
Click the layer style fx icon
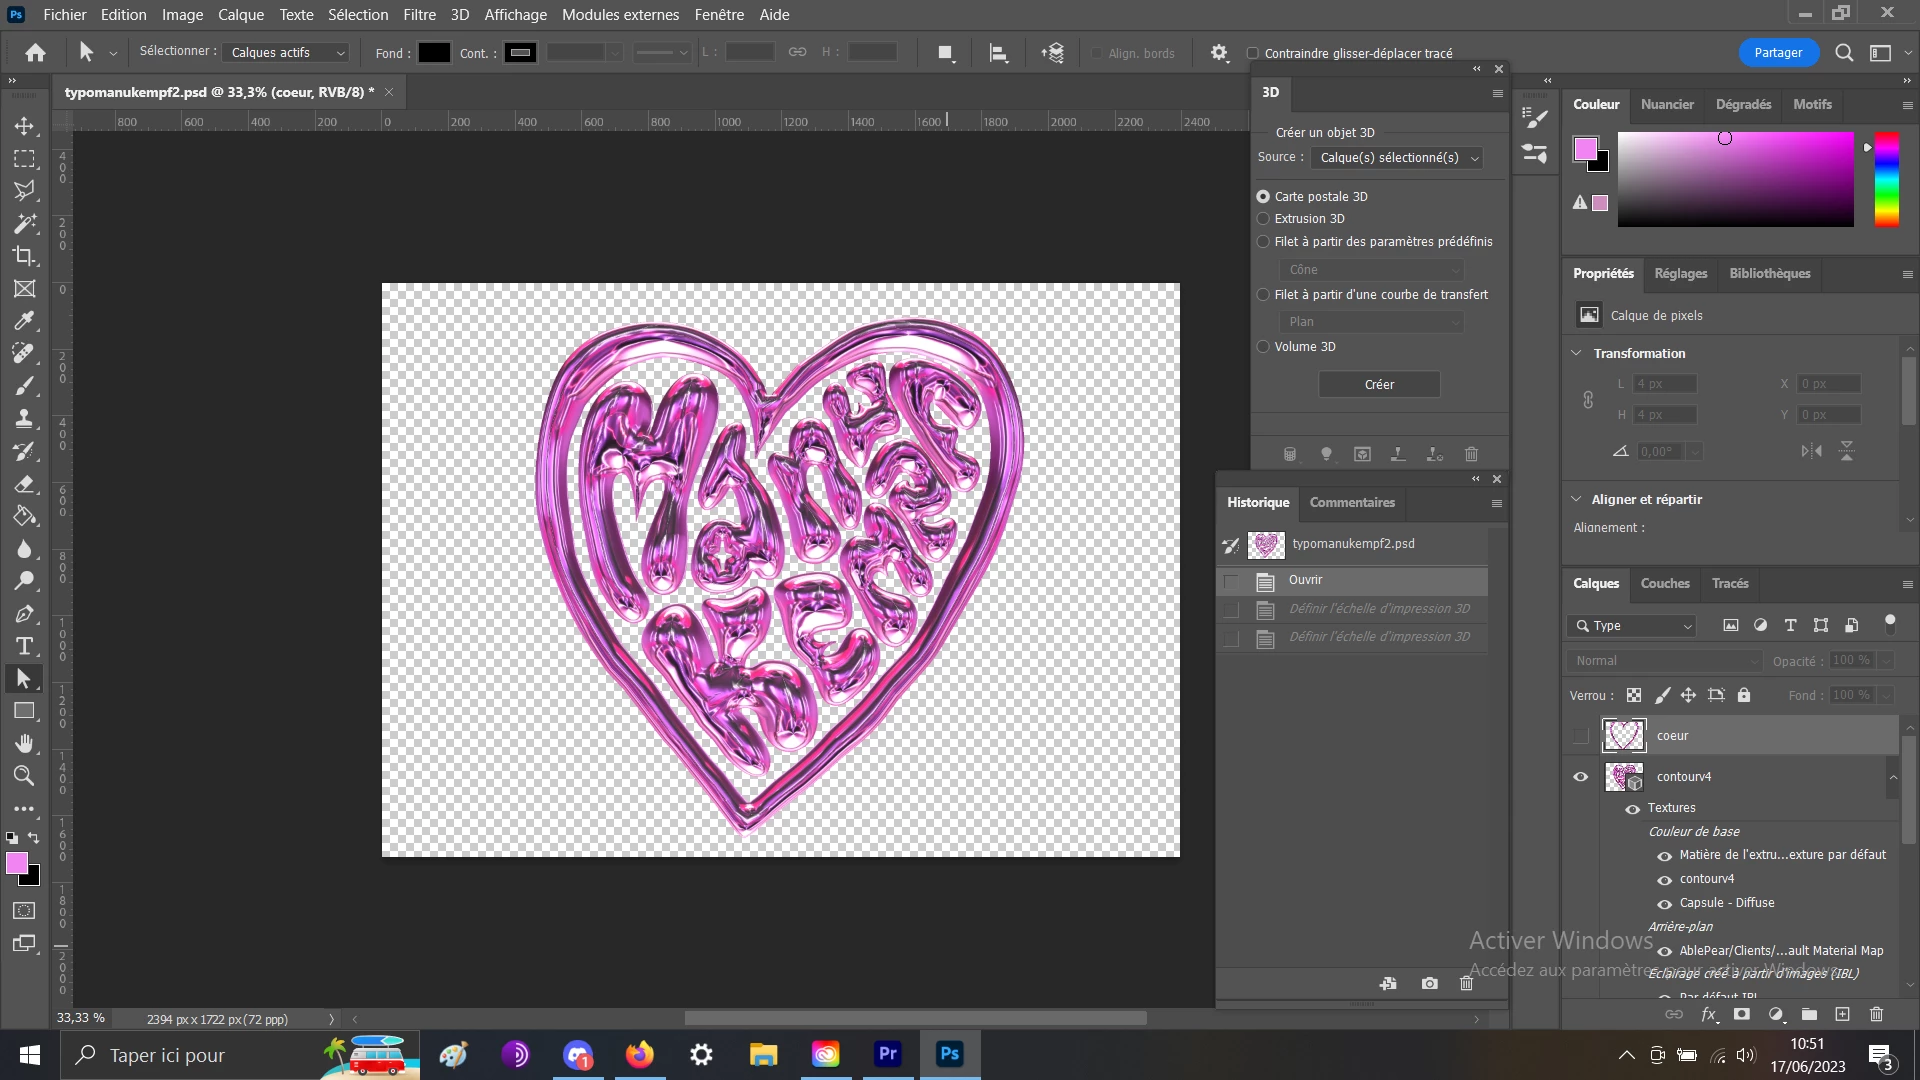[x=1709, y=1014]
